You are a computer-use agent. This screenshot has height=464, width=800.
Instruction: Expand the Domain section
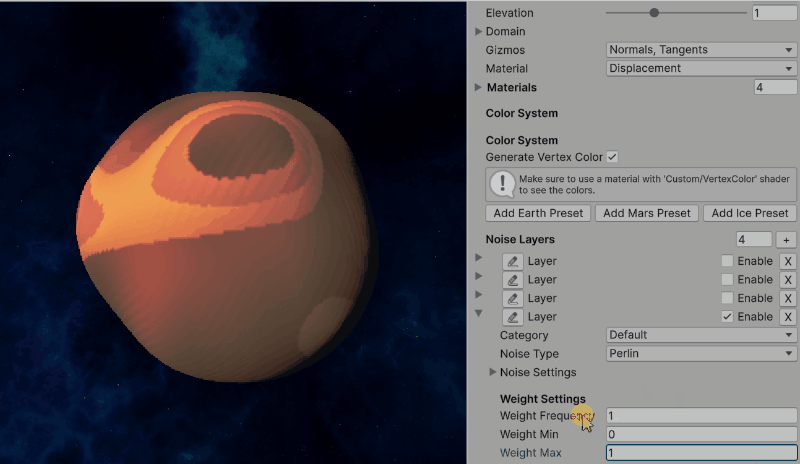(479, 32)
